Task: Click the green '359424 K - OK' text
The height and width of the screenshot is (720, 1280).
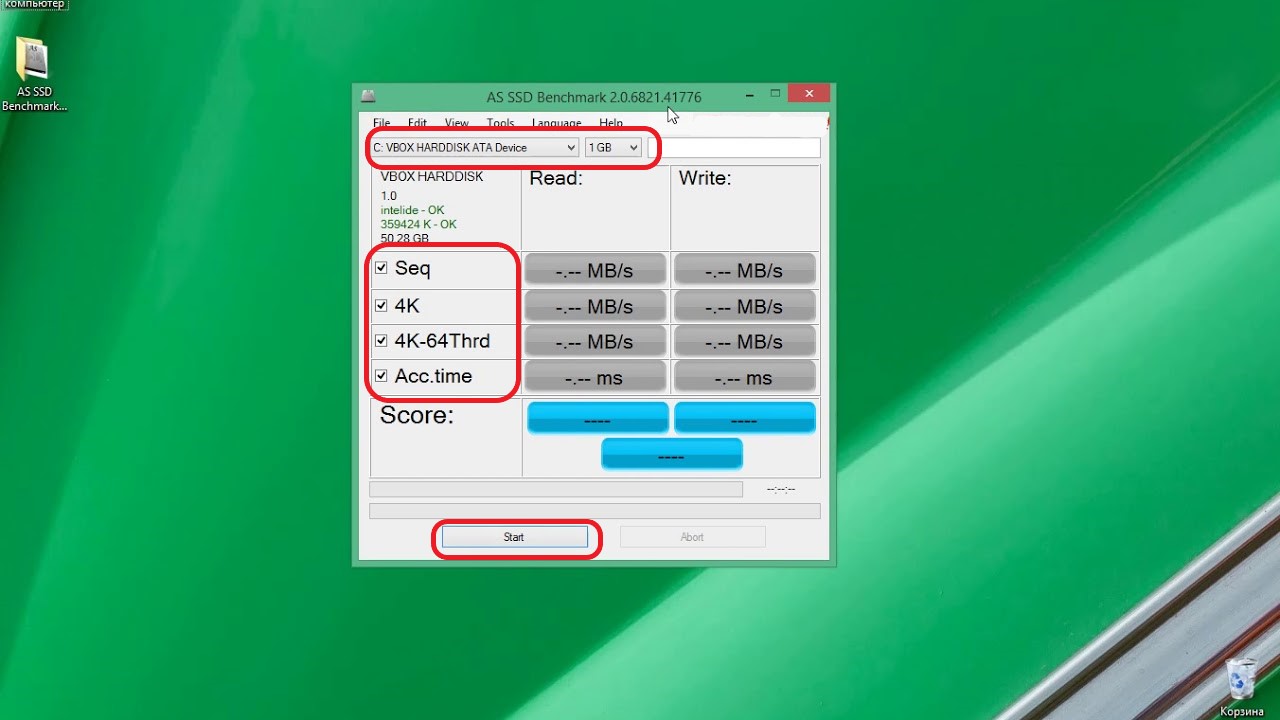Action: coord(418,224)
